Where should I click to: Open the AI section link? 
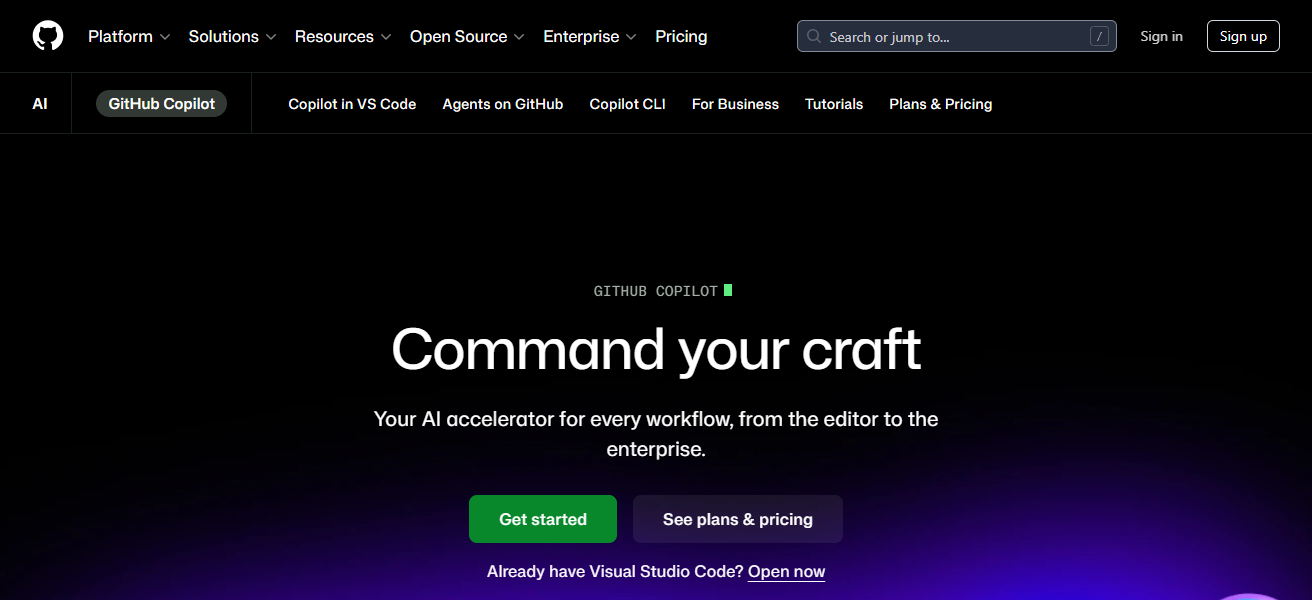tap(40, 104)
